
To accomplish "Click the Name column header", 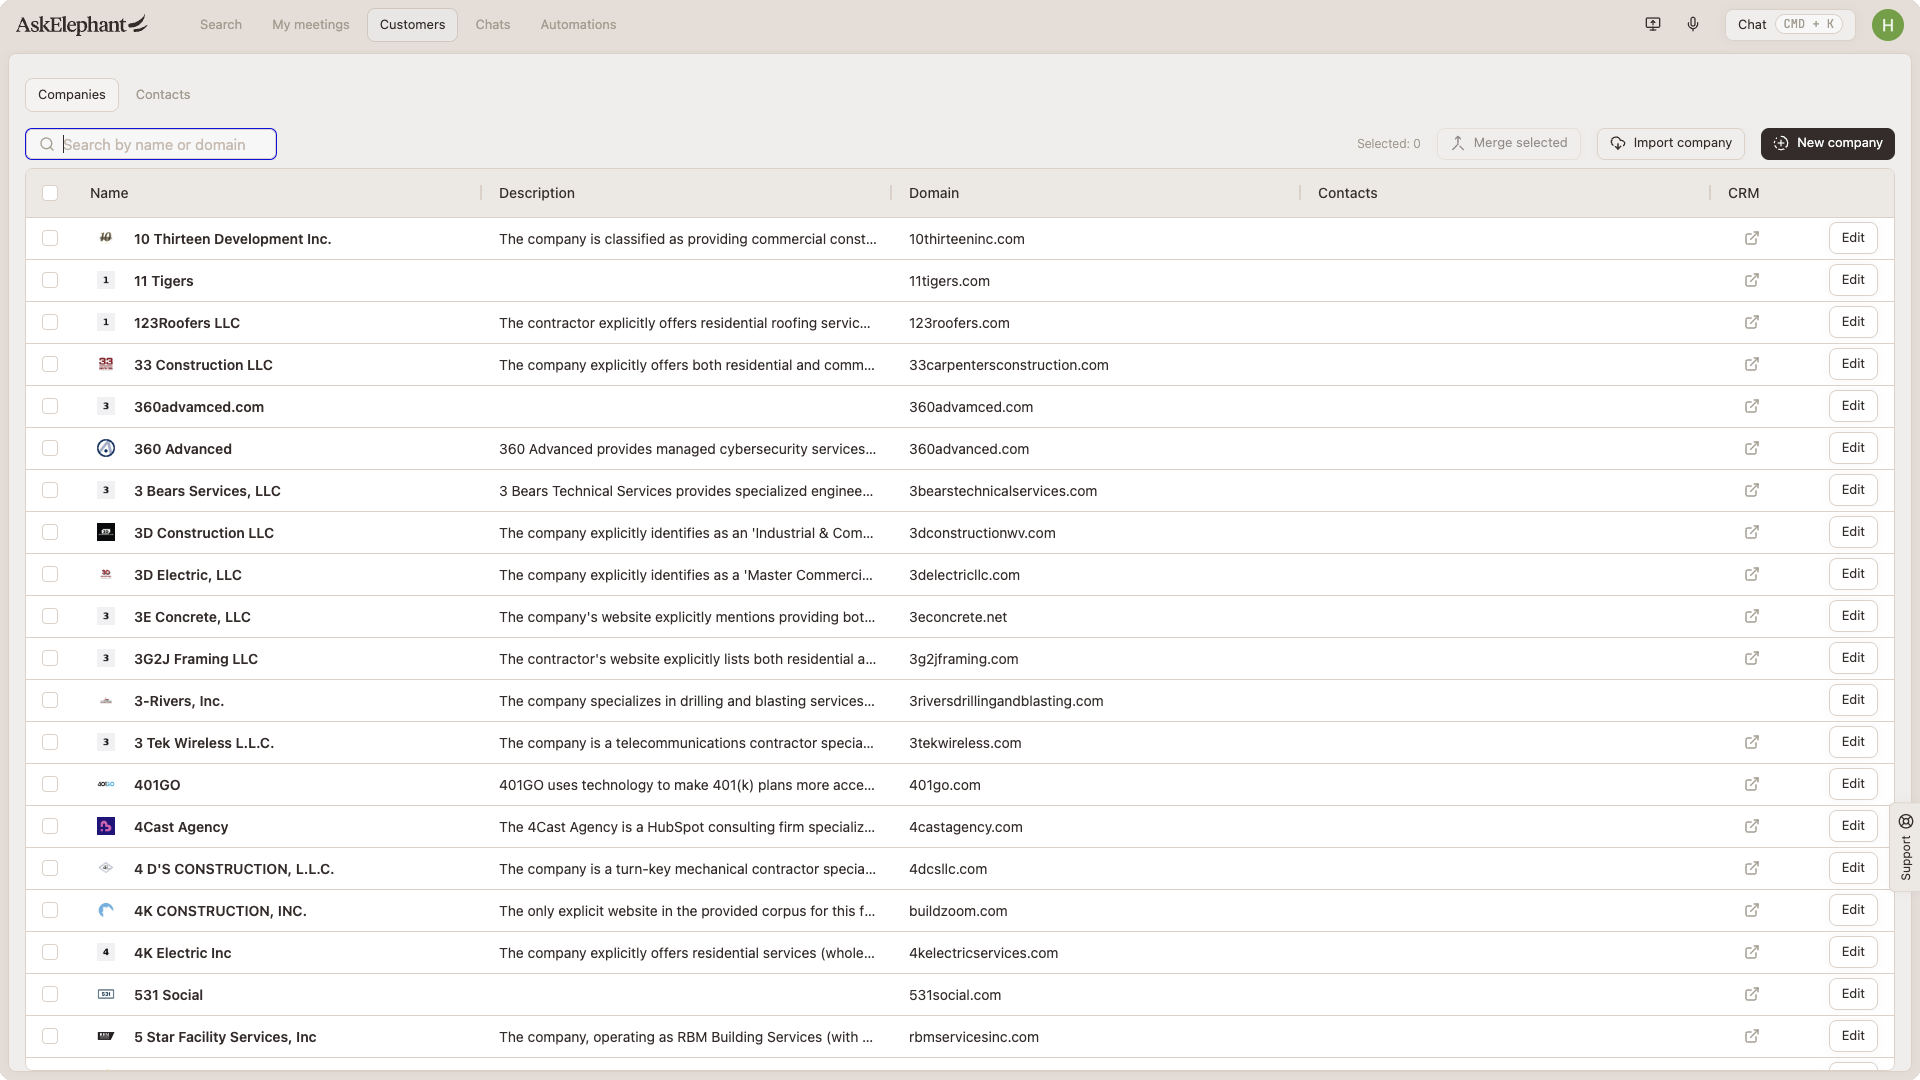I will point(109,193).
